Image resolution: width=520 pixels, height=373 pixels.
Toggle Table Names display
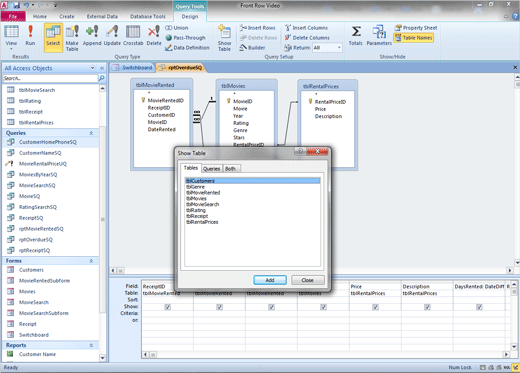pos(414,38)
